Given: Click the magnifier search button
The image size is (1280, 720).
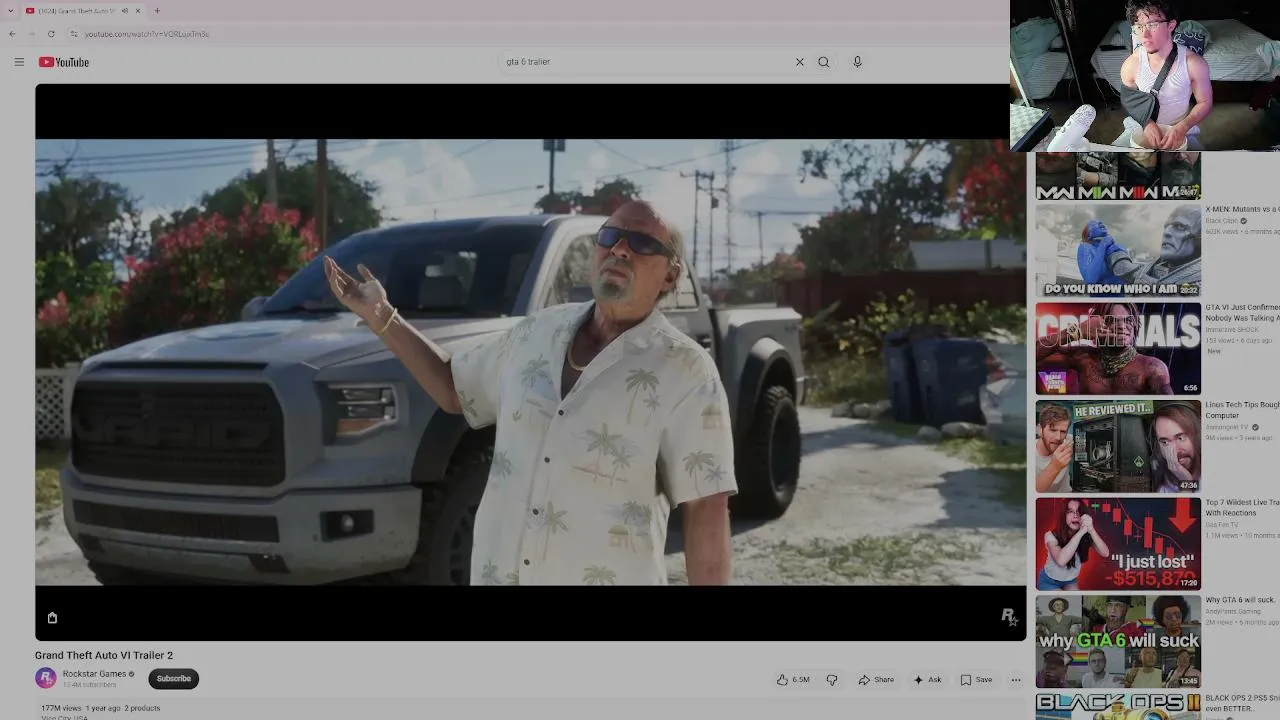Looking at the screenshot, I should pyautogui.click(x=824, y=62).
